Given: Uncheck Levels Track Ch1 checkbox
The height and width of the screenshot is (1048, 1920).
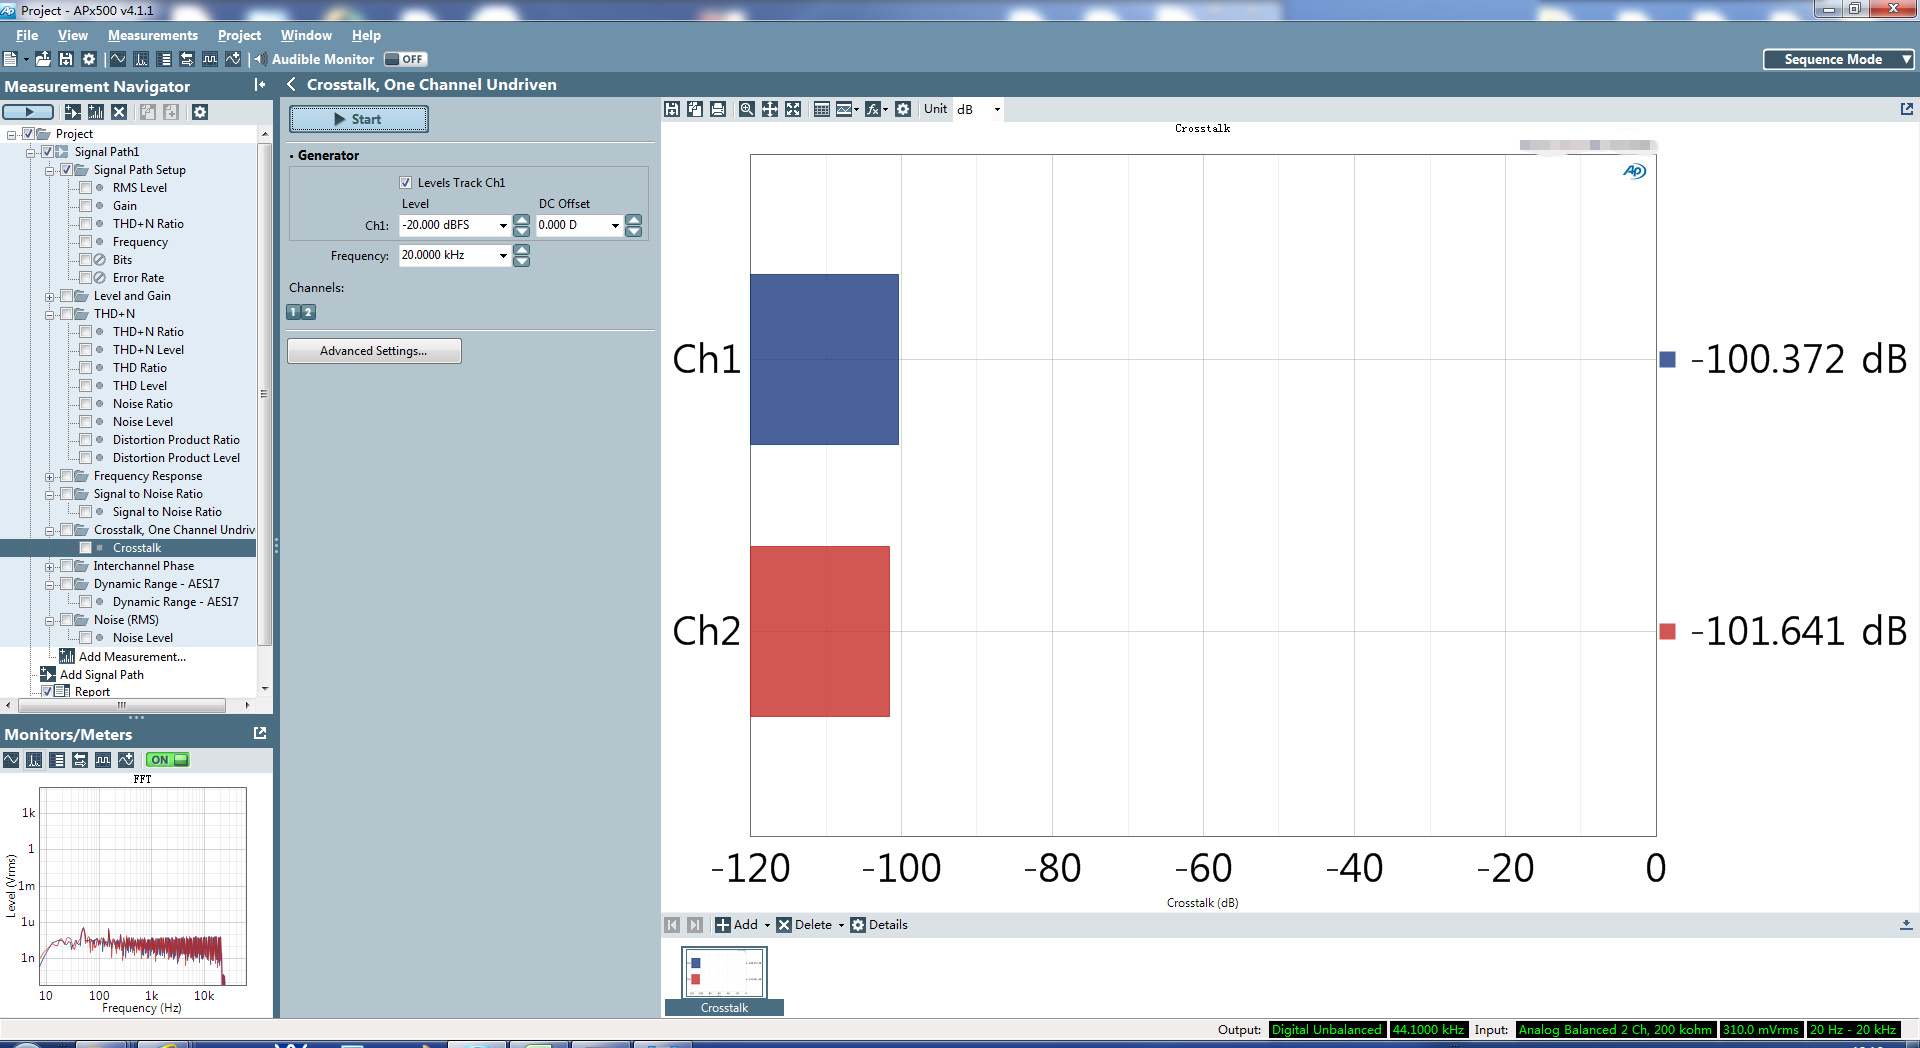Looking at the screenshot, I should [406, 182].
